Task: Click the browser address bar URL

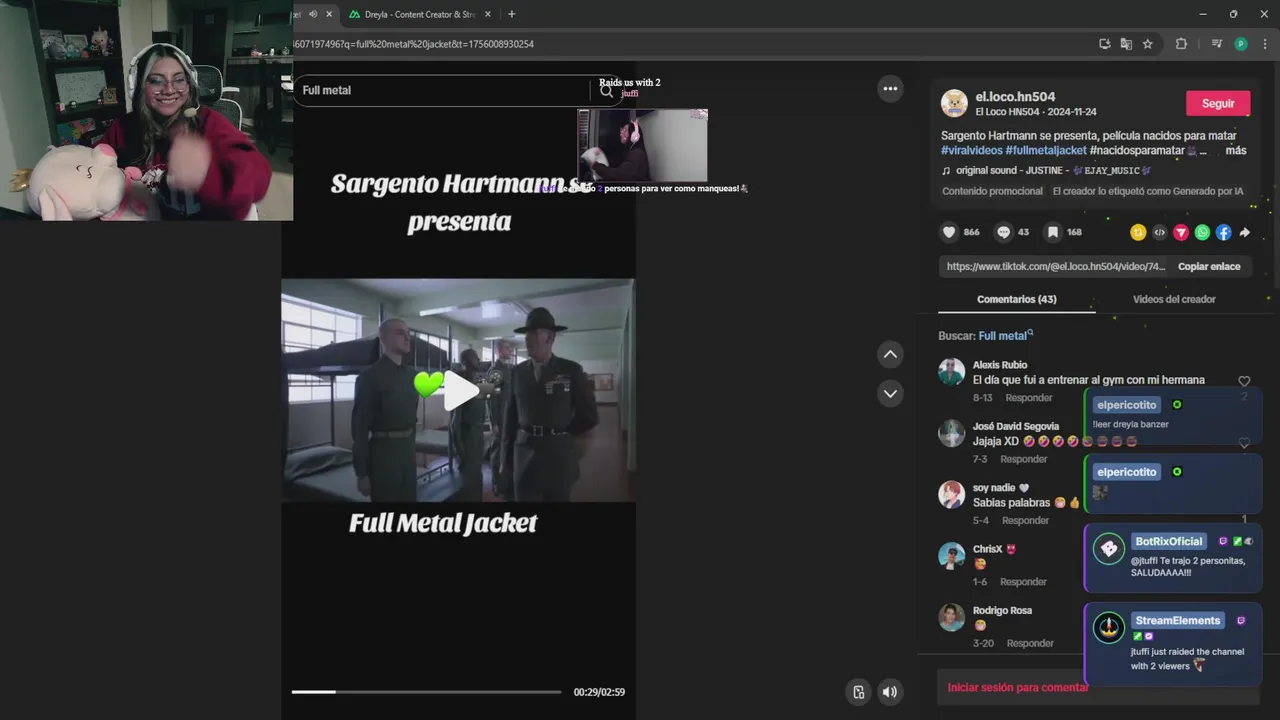Action: pyautogui.click(x=414, y=44)
